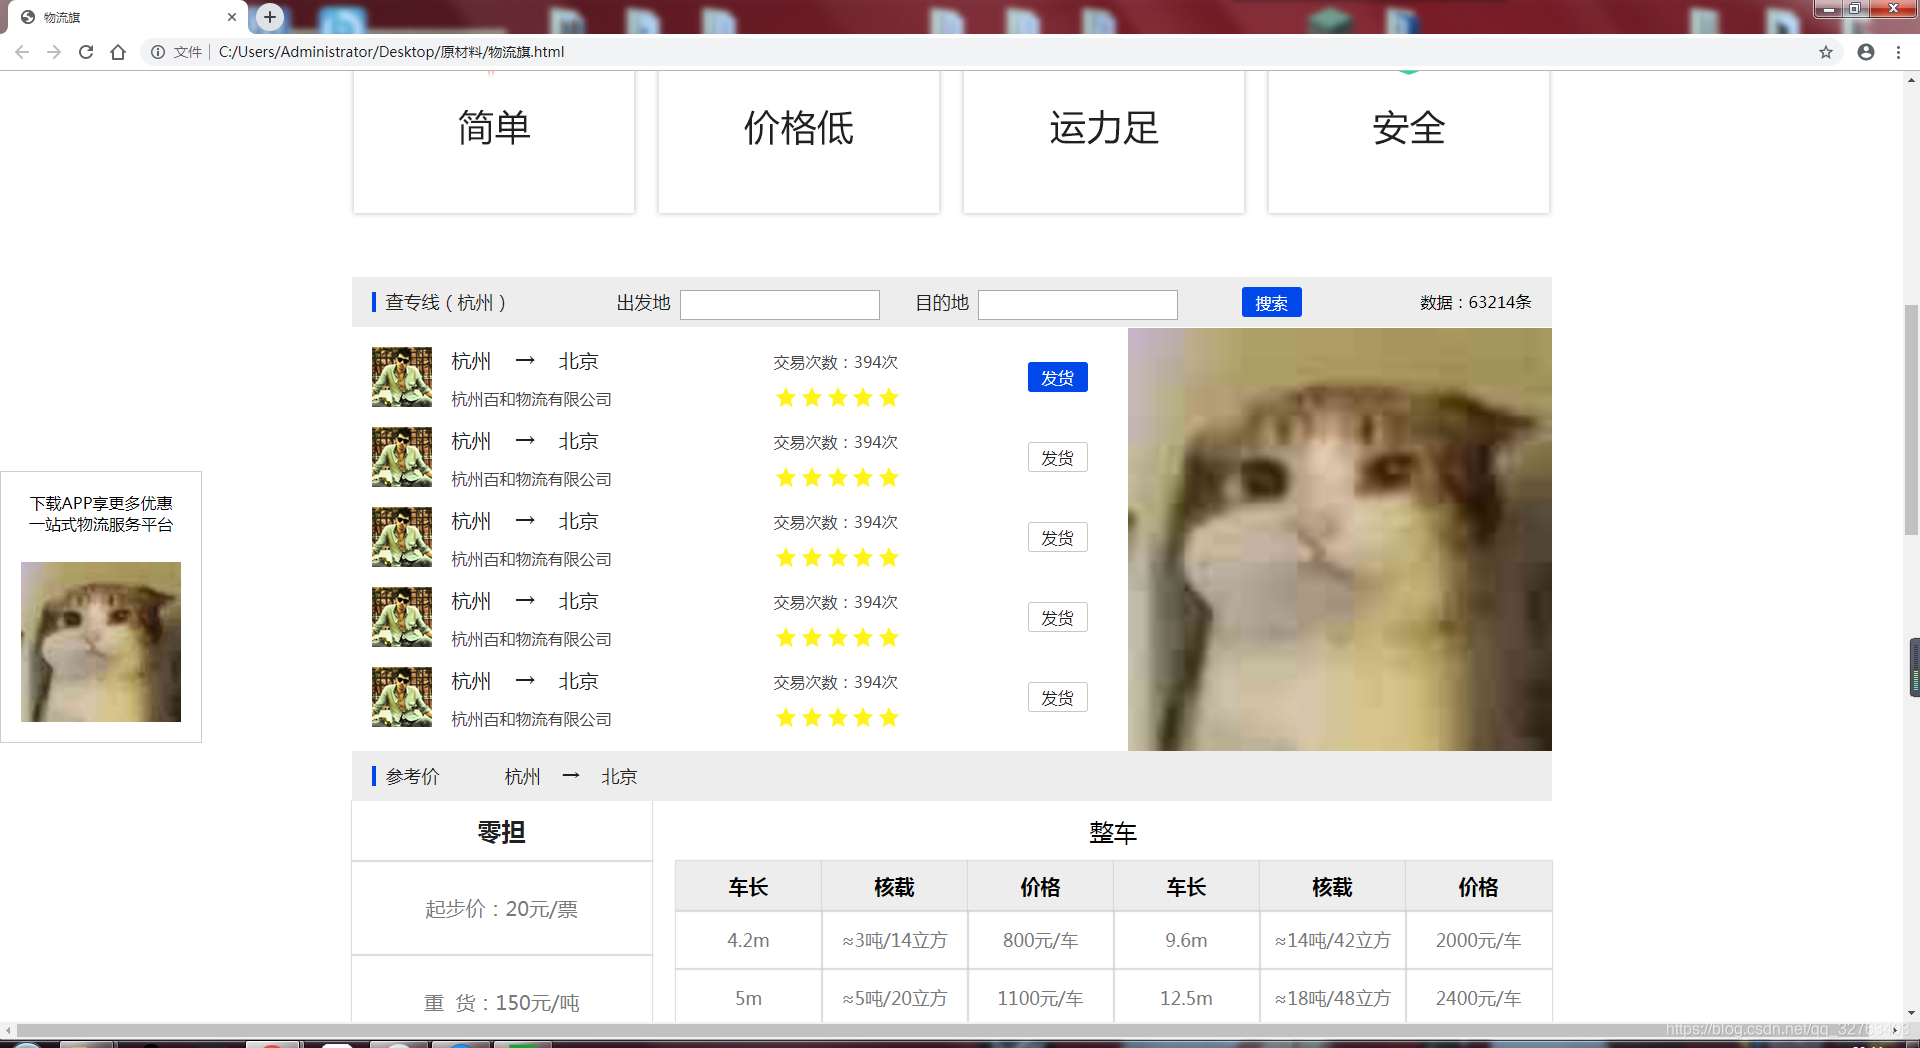This screenshot has width=1920, height=1048.
Task: Click the forward navigation arrow
Action: [x=53, y=52]
